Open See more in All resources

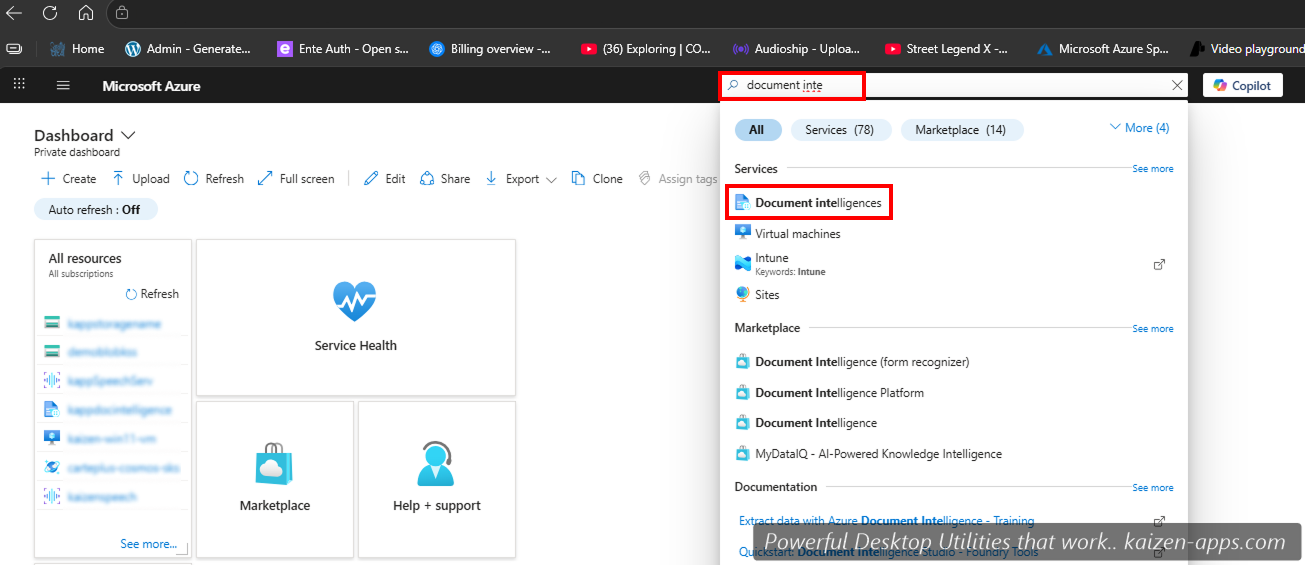[x=148, y=544]
